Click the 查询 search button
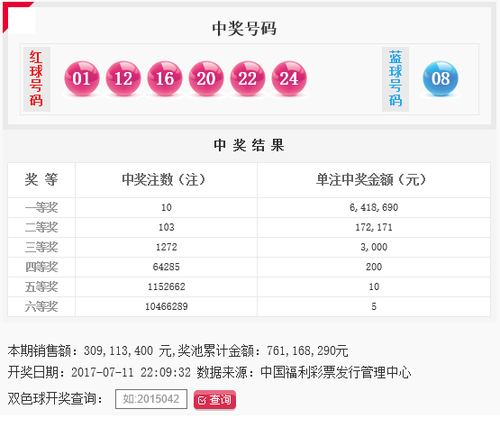Viewport: 500px width, 427px height. point(215,400)
